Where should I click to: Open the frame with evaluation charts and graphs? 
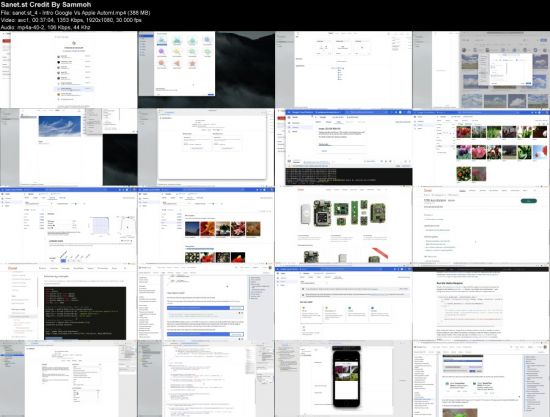click(68, 225)
